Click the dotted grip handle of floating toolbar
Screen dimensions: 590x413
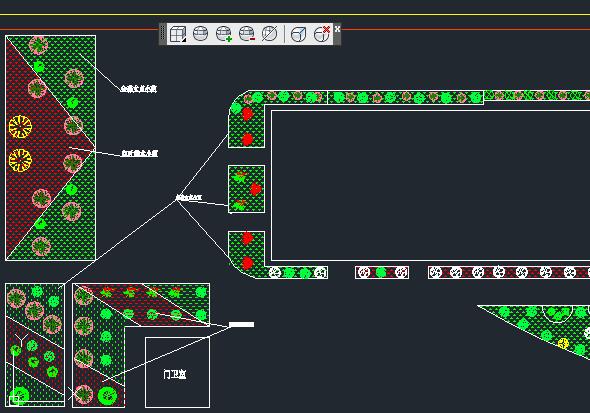pyautogui.click(x=163, y=34)
